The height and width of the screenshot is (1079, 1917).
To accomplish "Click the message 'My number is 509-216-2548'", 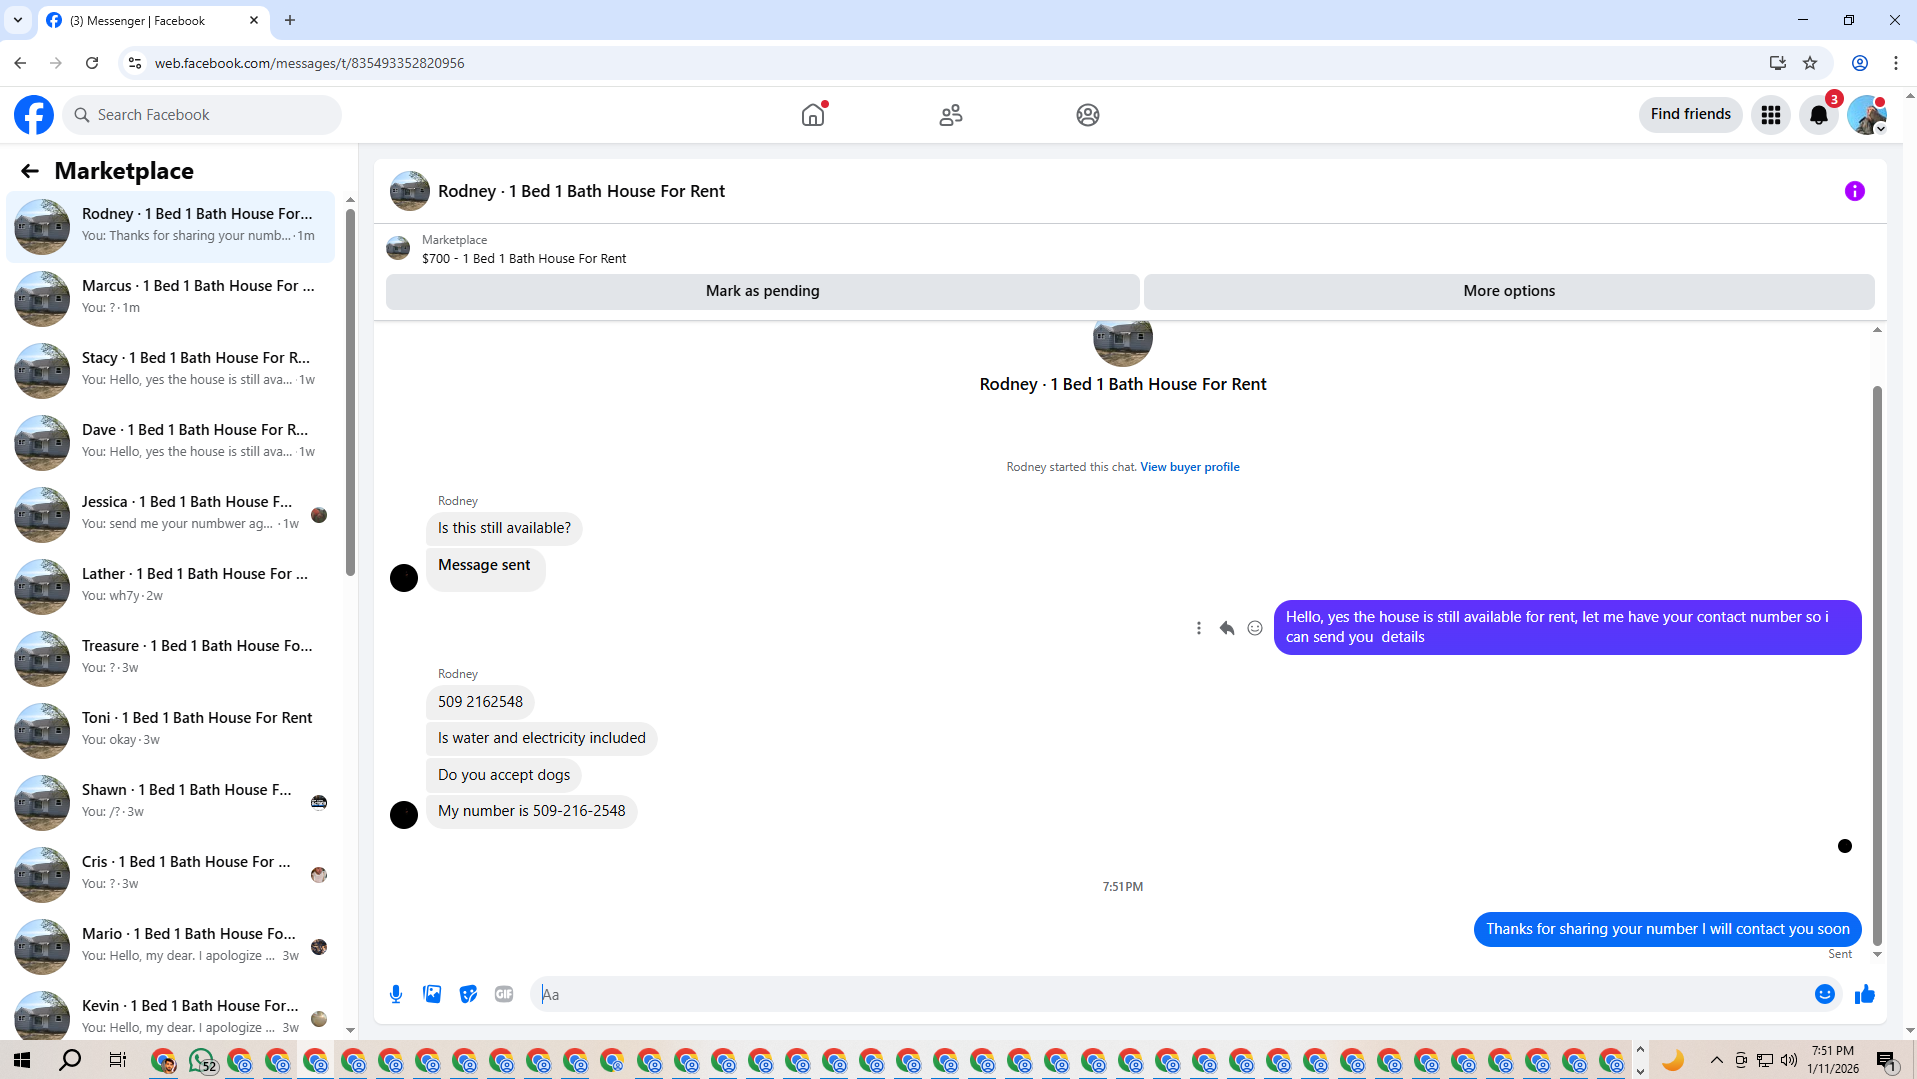I will click(532, 811).
